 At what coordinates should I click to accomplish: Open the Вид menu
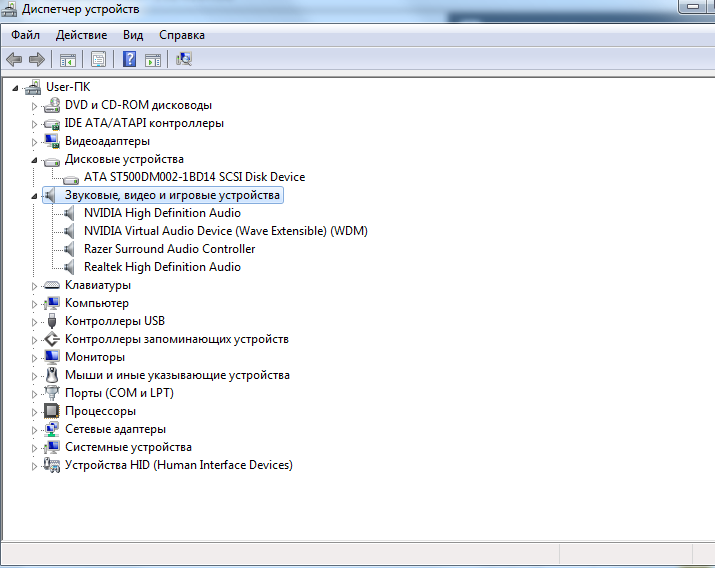tap(133, 35)
